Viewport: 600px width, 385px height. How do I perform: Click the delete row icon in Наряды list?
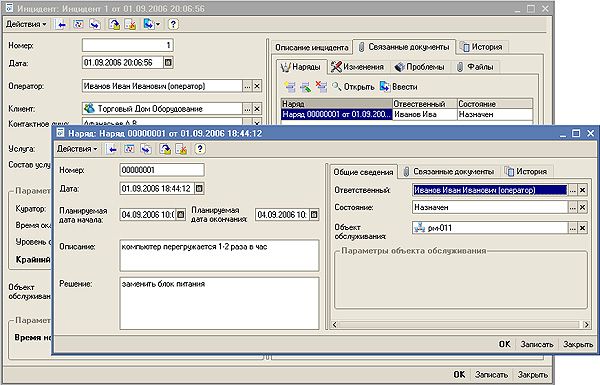(321, 87)
